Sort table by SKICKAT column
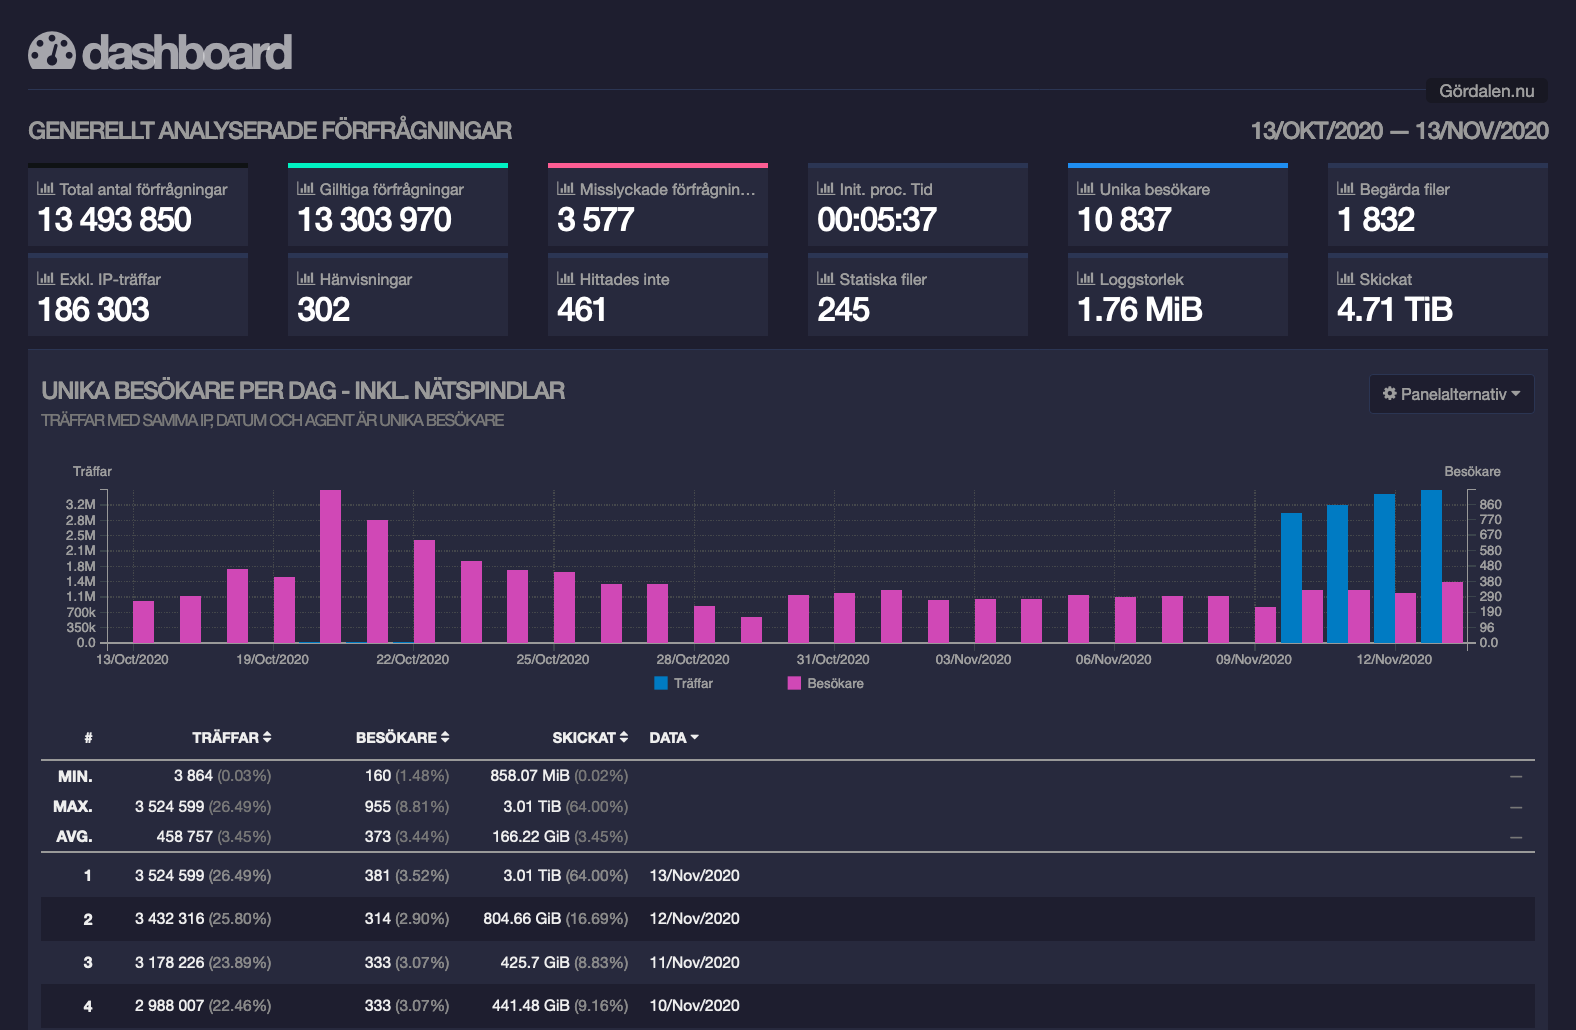 tap(590, 737)
